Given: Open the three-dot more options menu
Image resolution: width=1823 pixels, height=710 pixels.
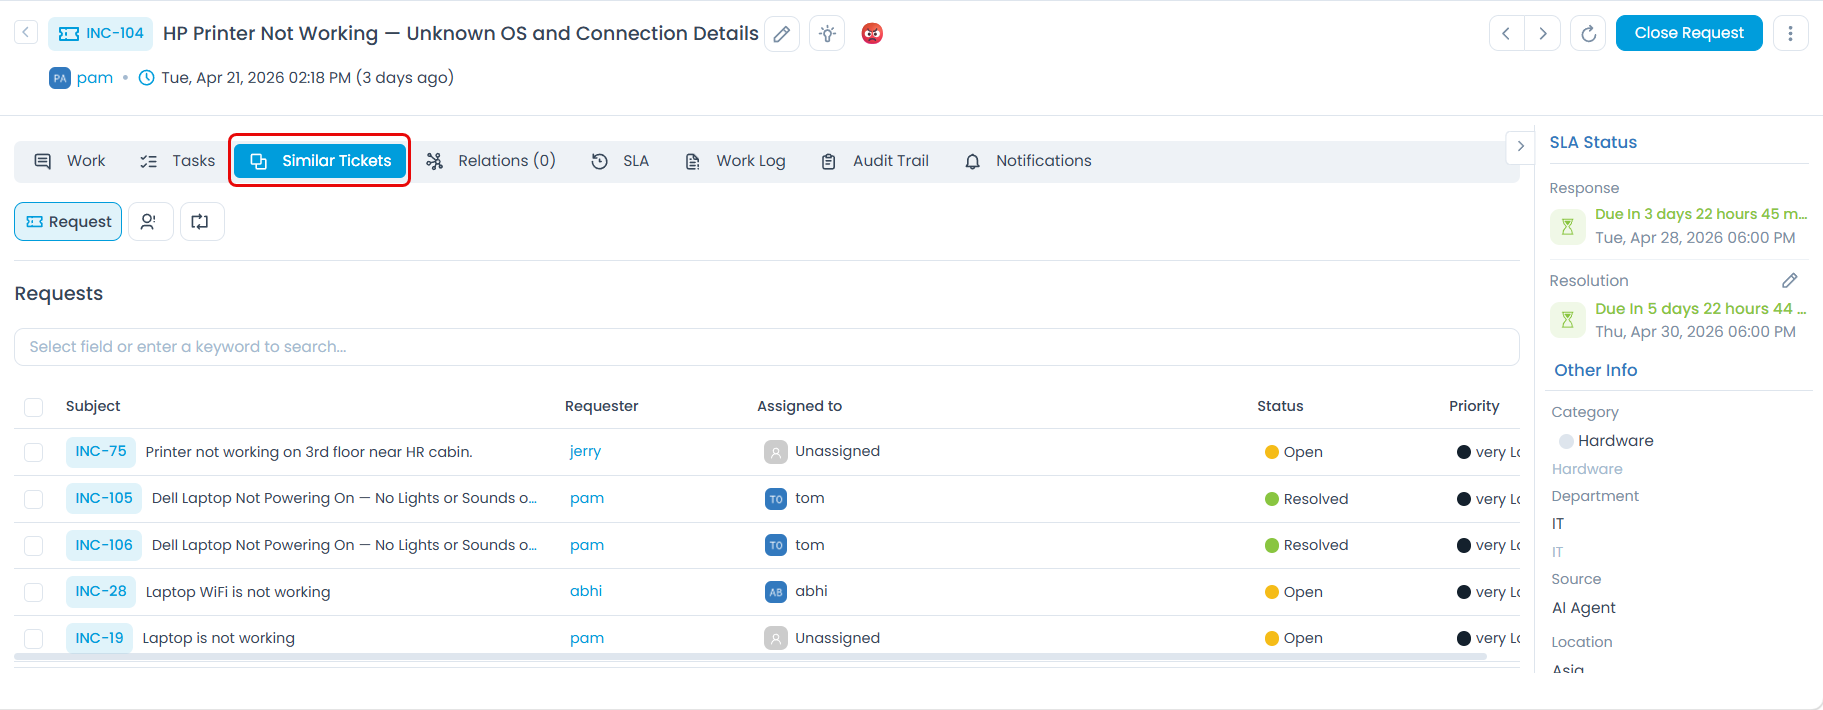Looking at the screenshot, I should tap(1790, 34).
